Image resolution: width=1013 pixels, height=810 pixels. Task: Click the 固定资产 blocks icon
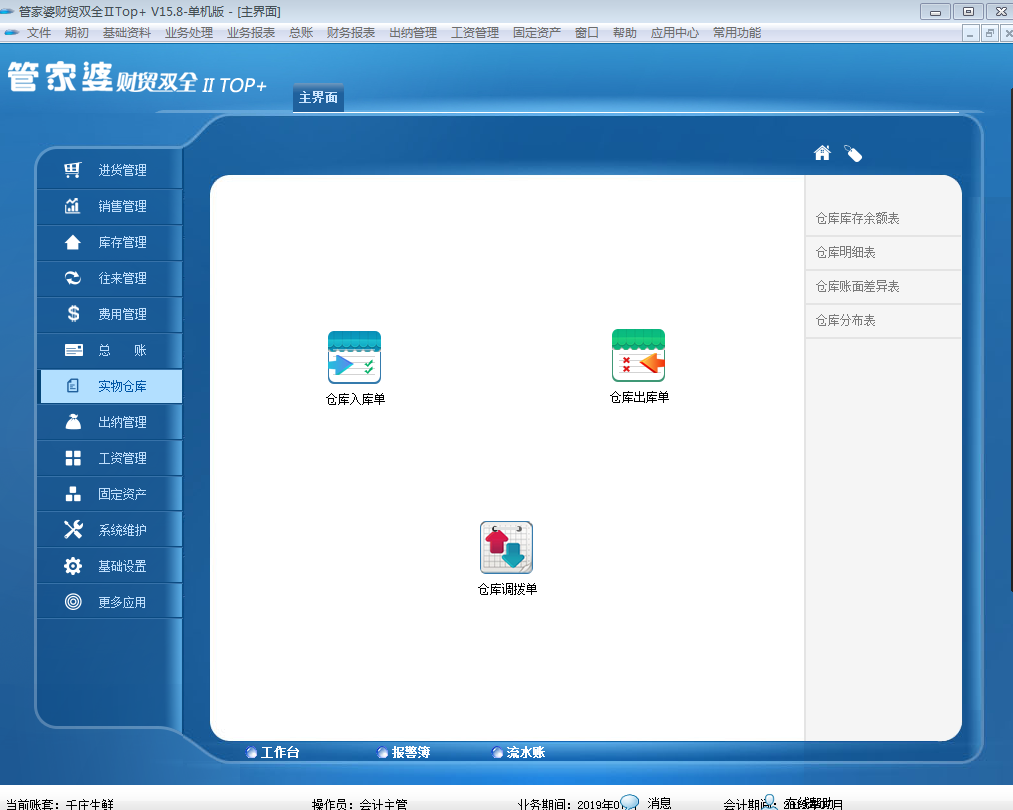[73, 494]
